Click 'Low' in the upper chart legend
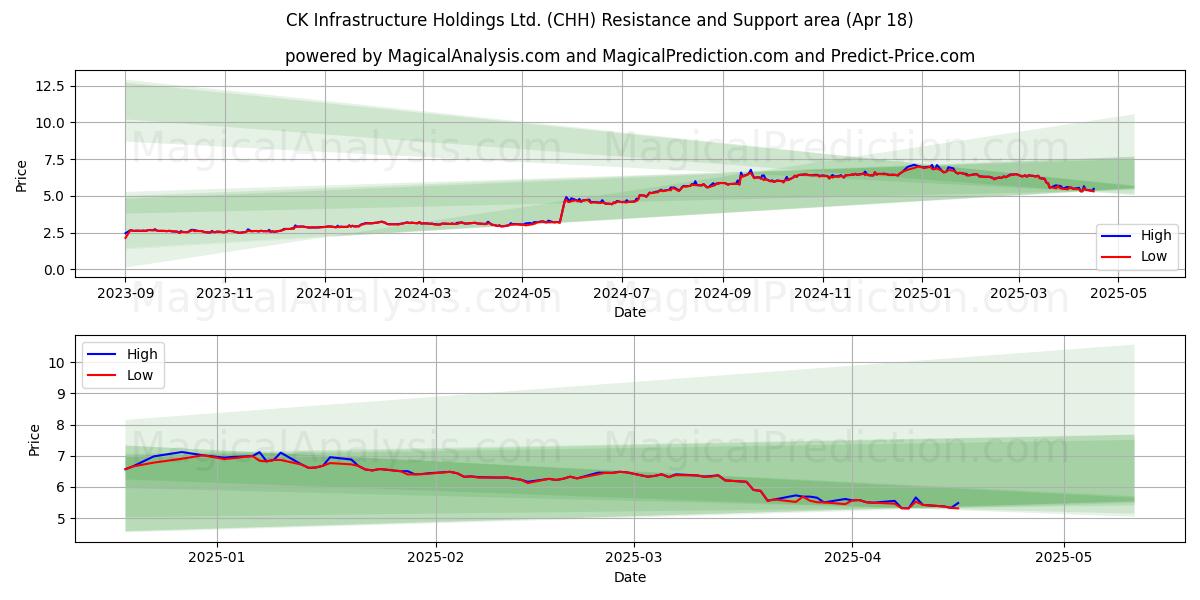1200x600 pixels. click(1155, 257)
